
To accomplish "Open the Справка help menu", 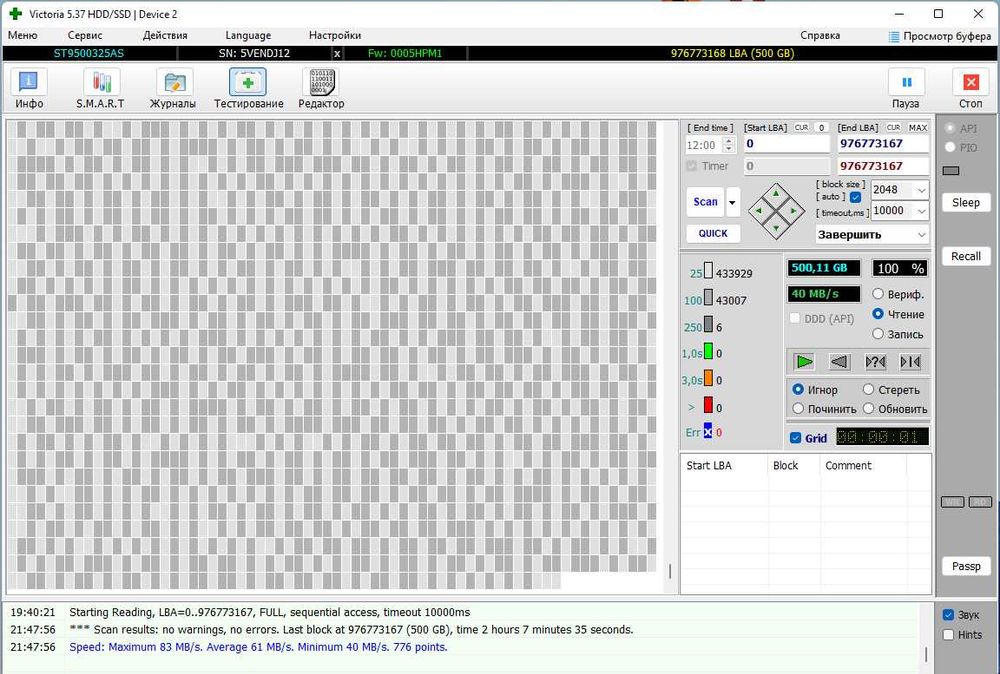I will pos(820,36).
